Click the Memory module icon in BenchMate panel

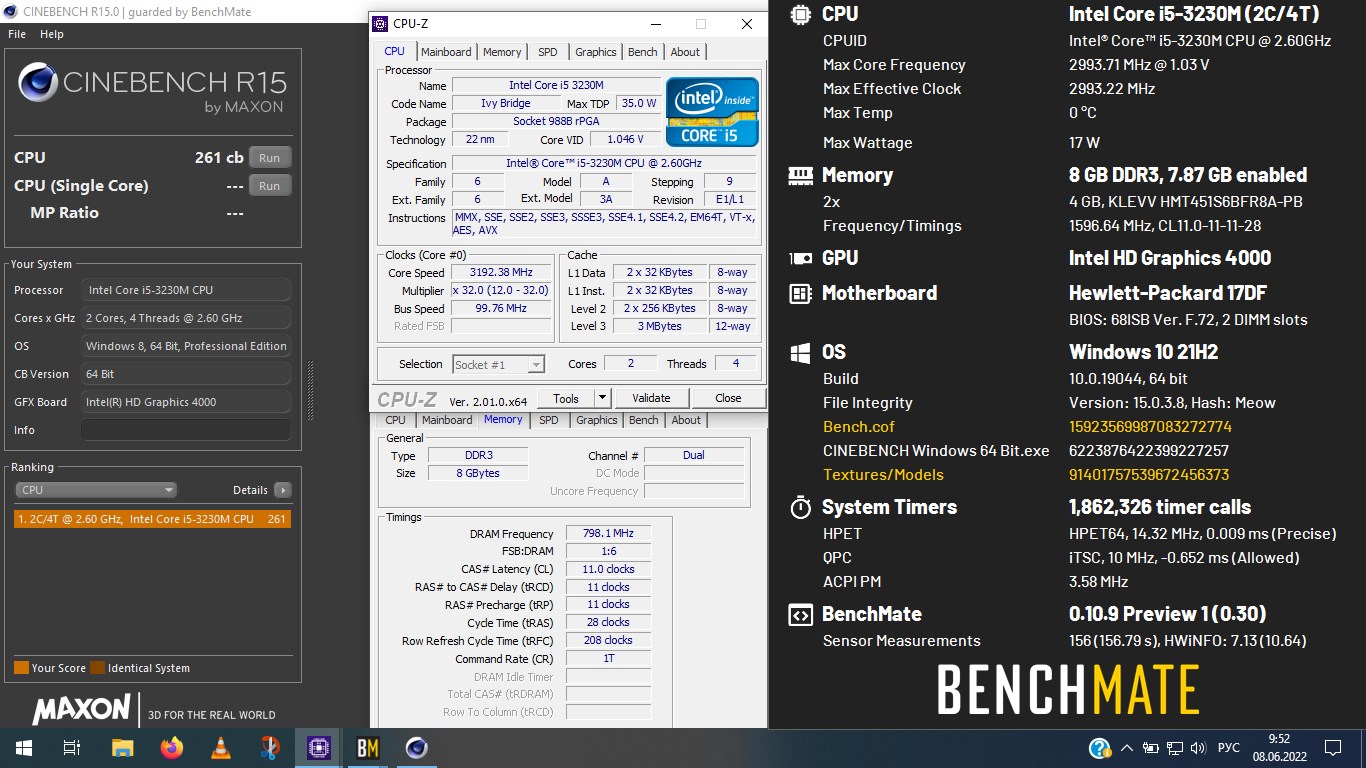(800, 175)
